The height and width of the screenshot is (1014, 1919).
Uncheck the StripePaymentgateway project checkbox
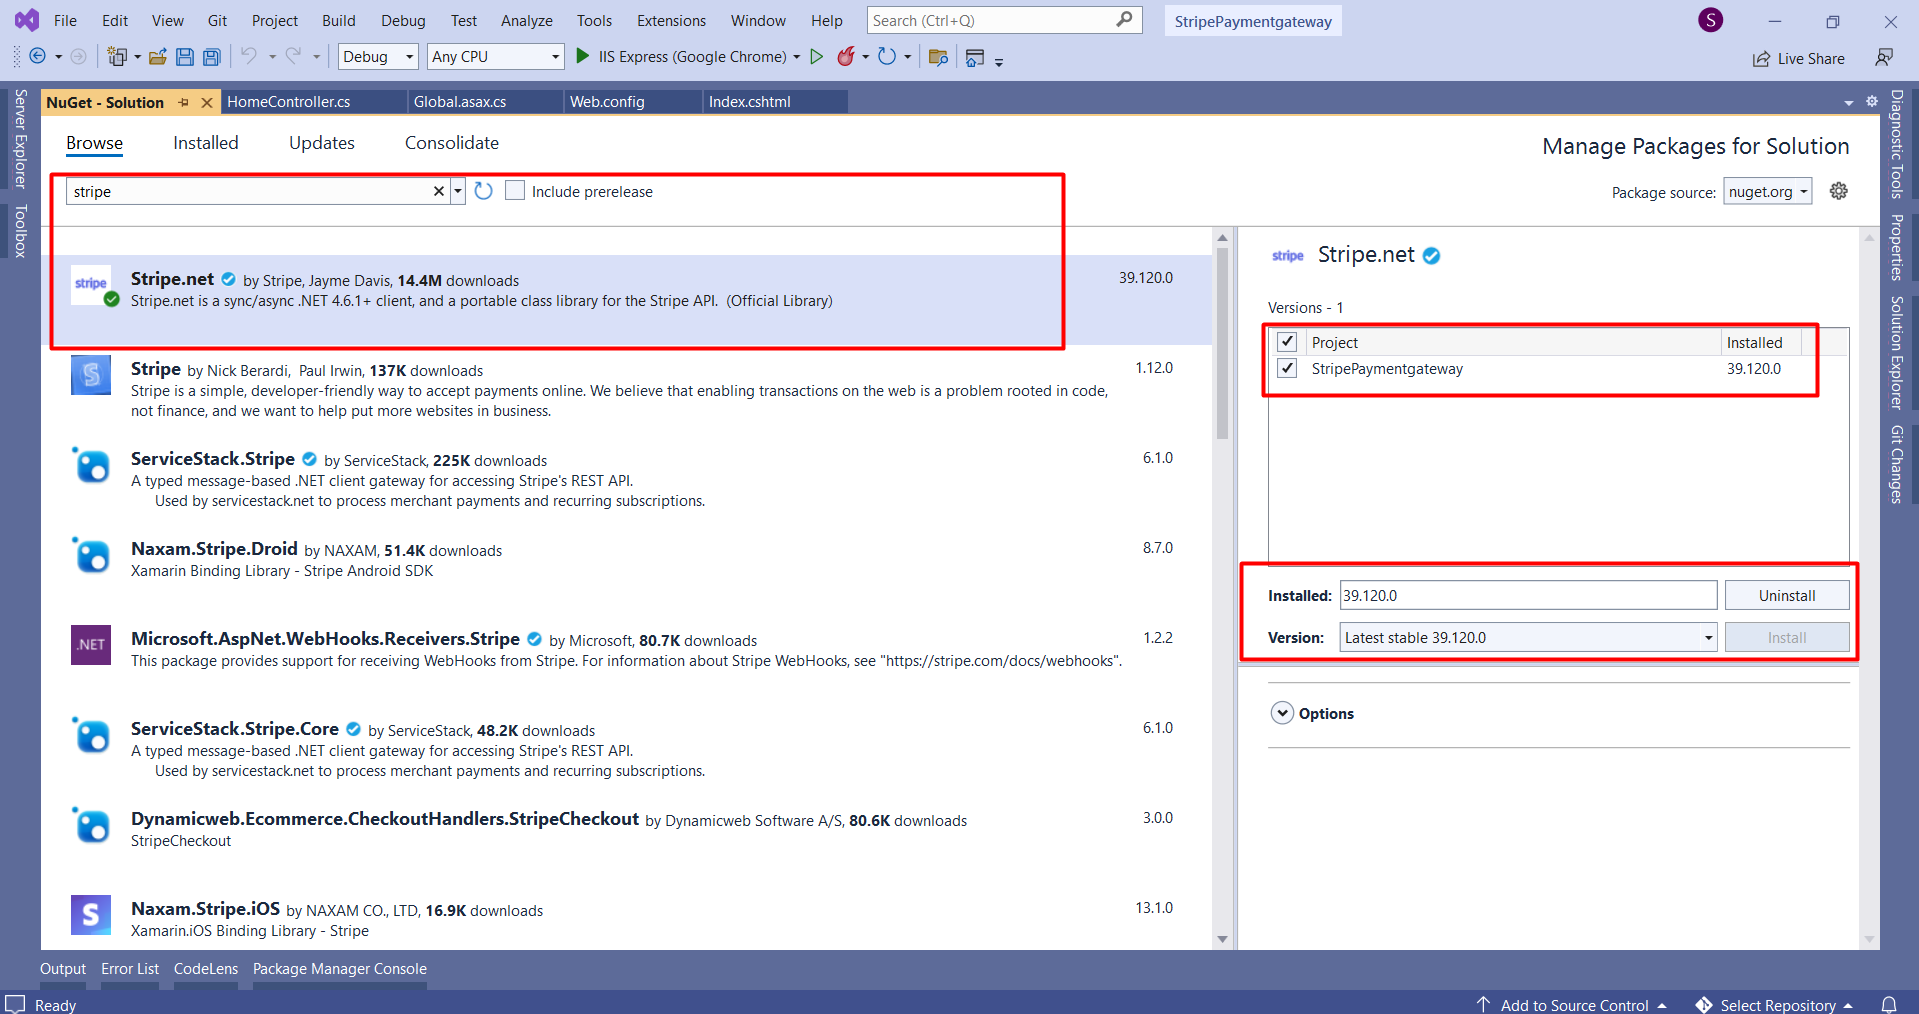click(1287, 368)
